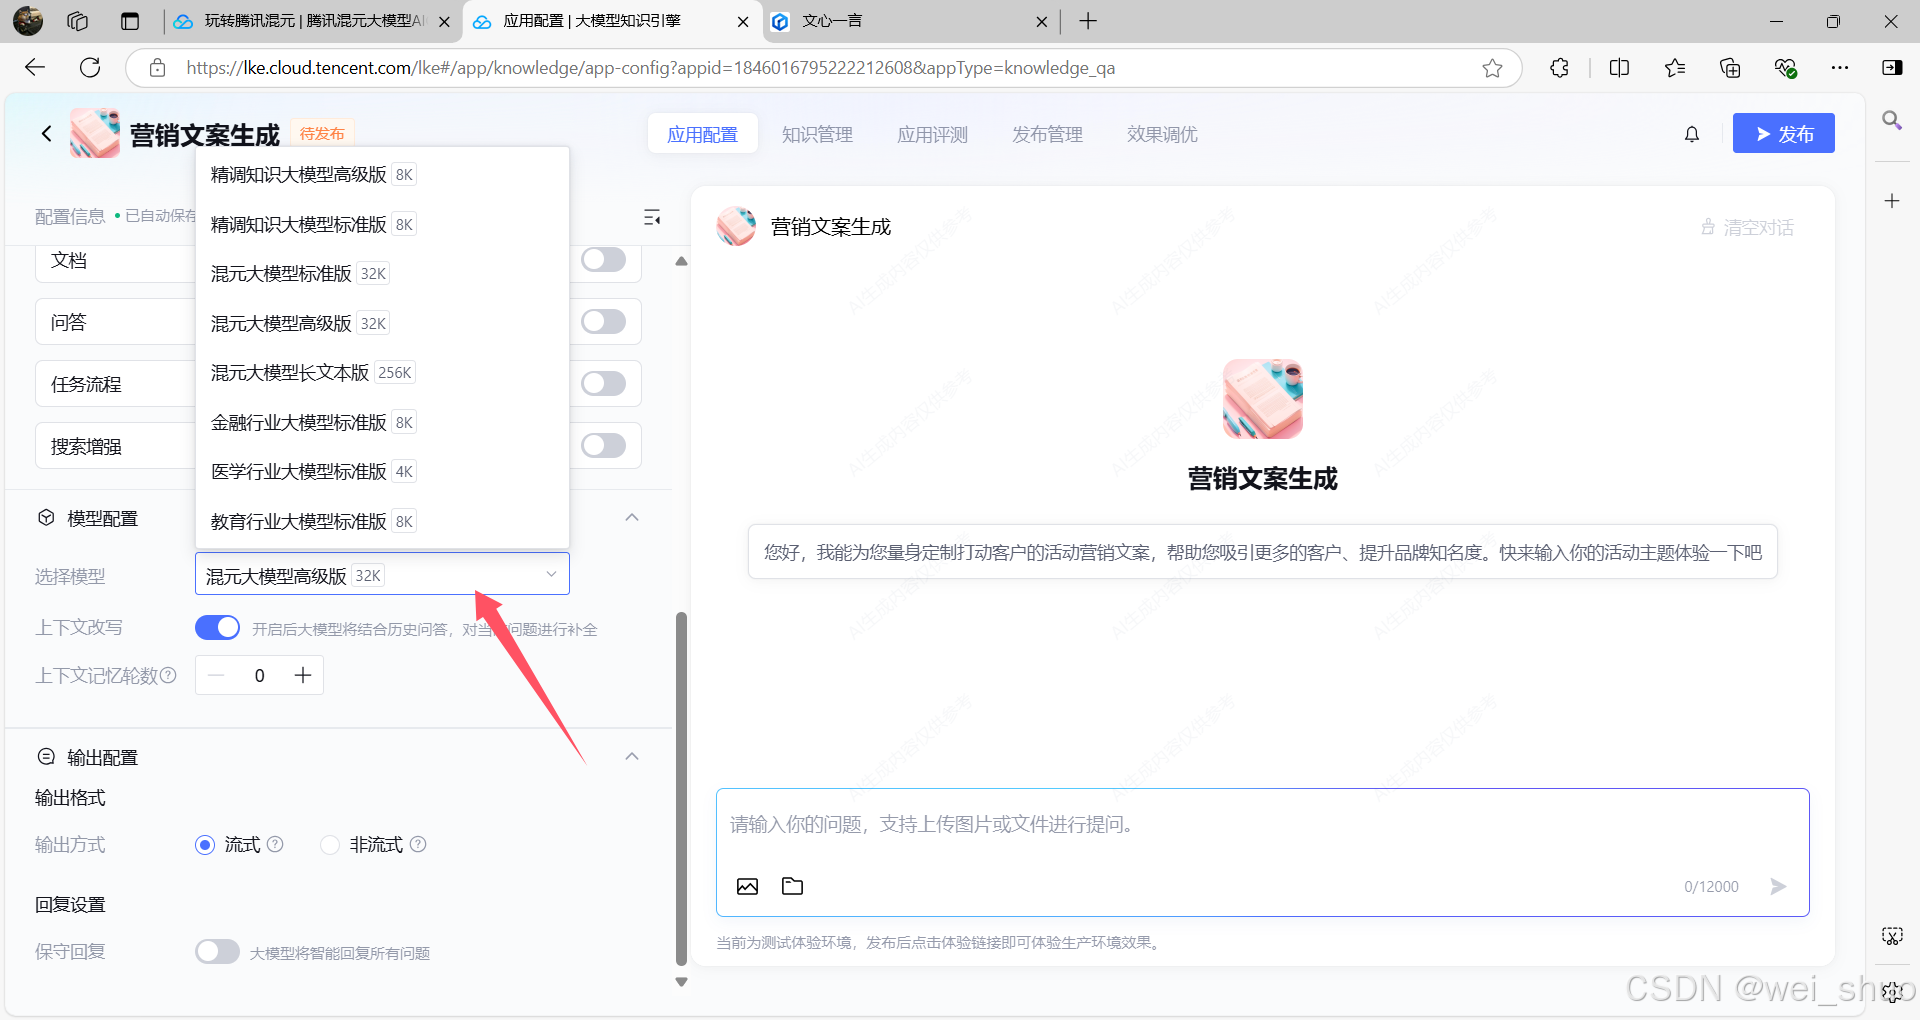Open sidebar settings gear icon

[x=1892, y=992]
